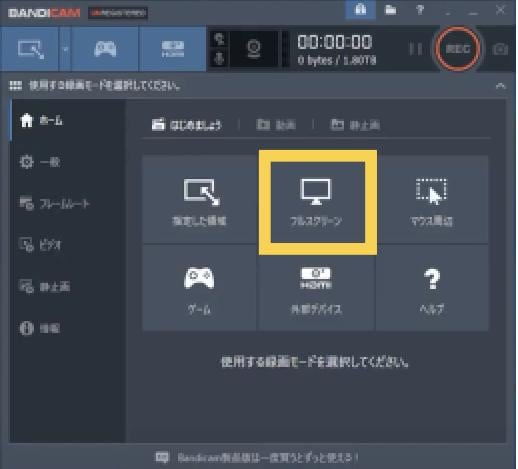
Task: Choose the specified-area rectangle recording tile
Action: 199,200
